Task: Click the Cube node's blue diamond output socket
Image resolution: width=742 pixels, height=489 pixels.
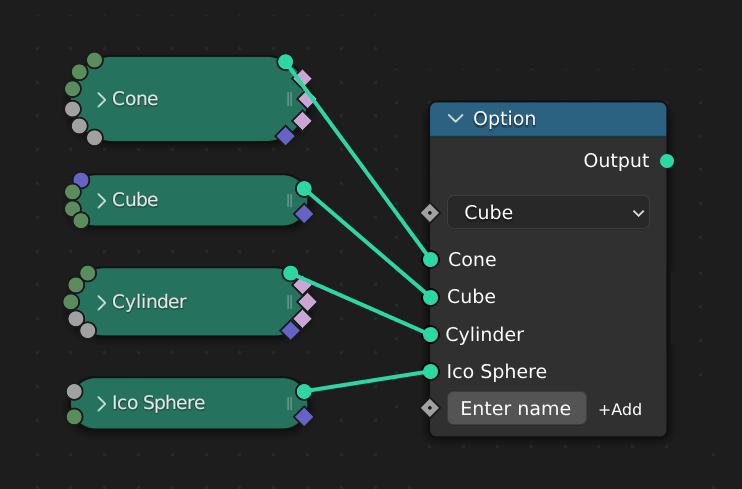Action: pos(303,213)
